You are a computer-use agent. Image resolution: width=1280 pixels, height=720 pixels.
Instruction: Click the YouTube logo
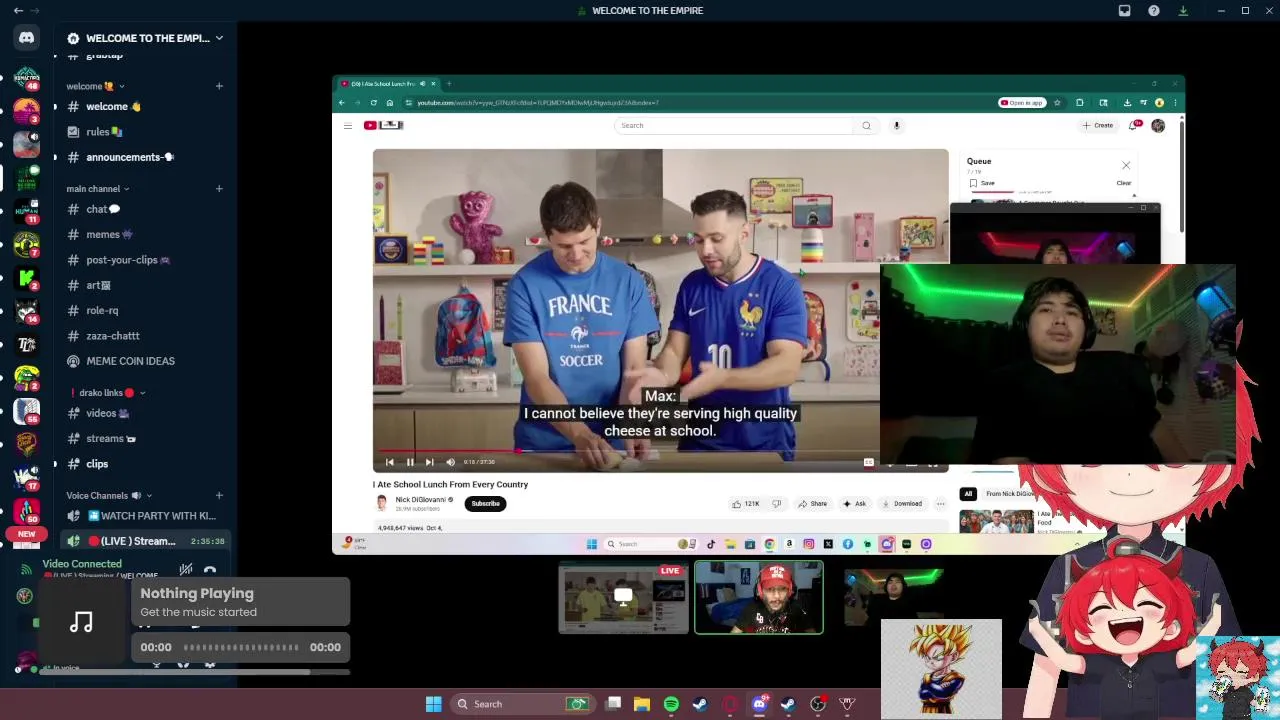(383, 125)
